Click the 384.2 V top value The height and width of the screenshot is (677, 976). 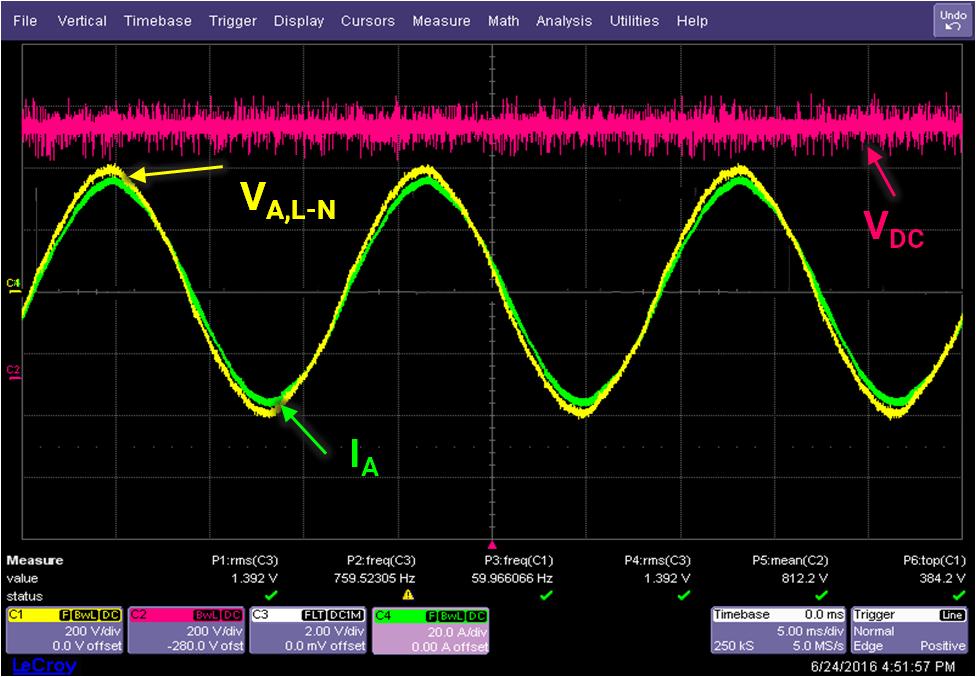[x=942, y=578]
